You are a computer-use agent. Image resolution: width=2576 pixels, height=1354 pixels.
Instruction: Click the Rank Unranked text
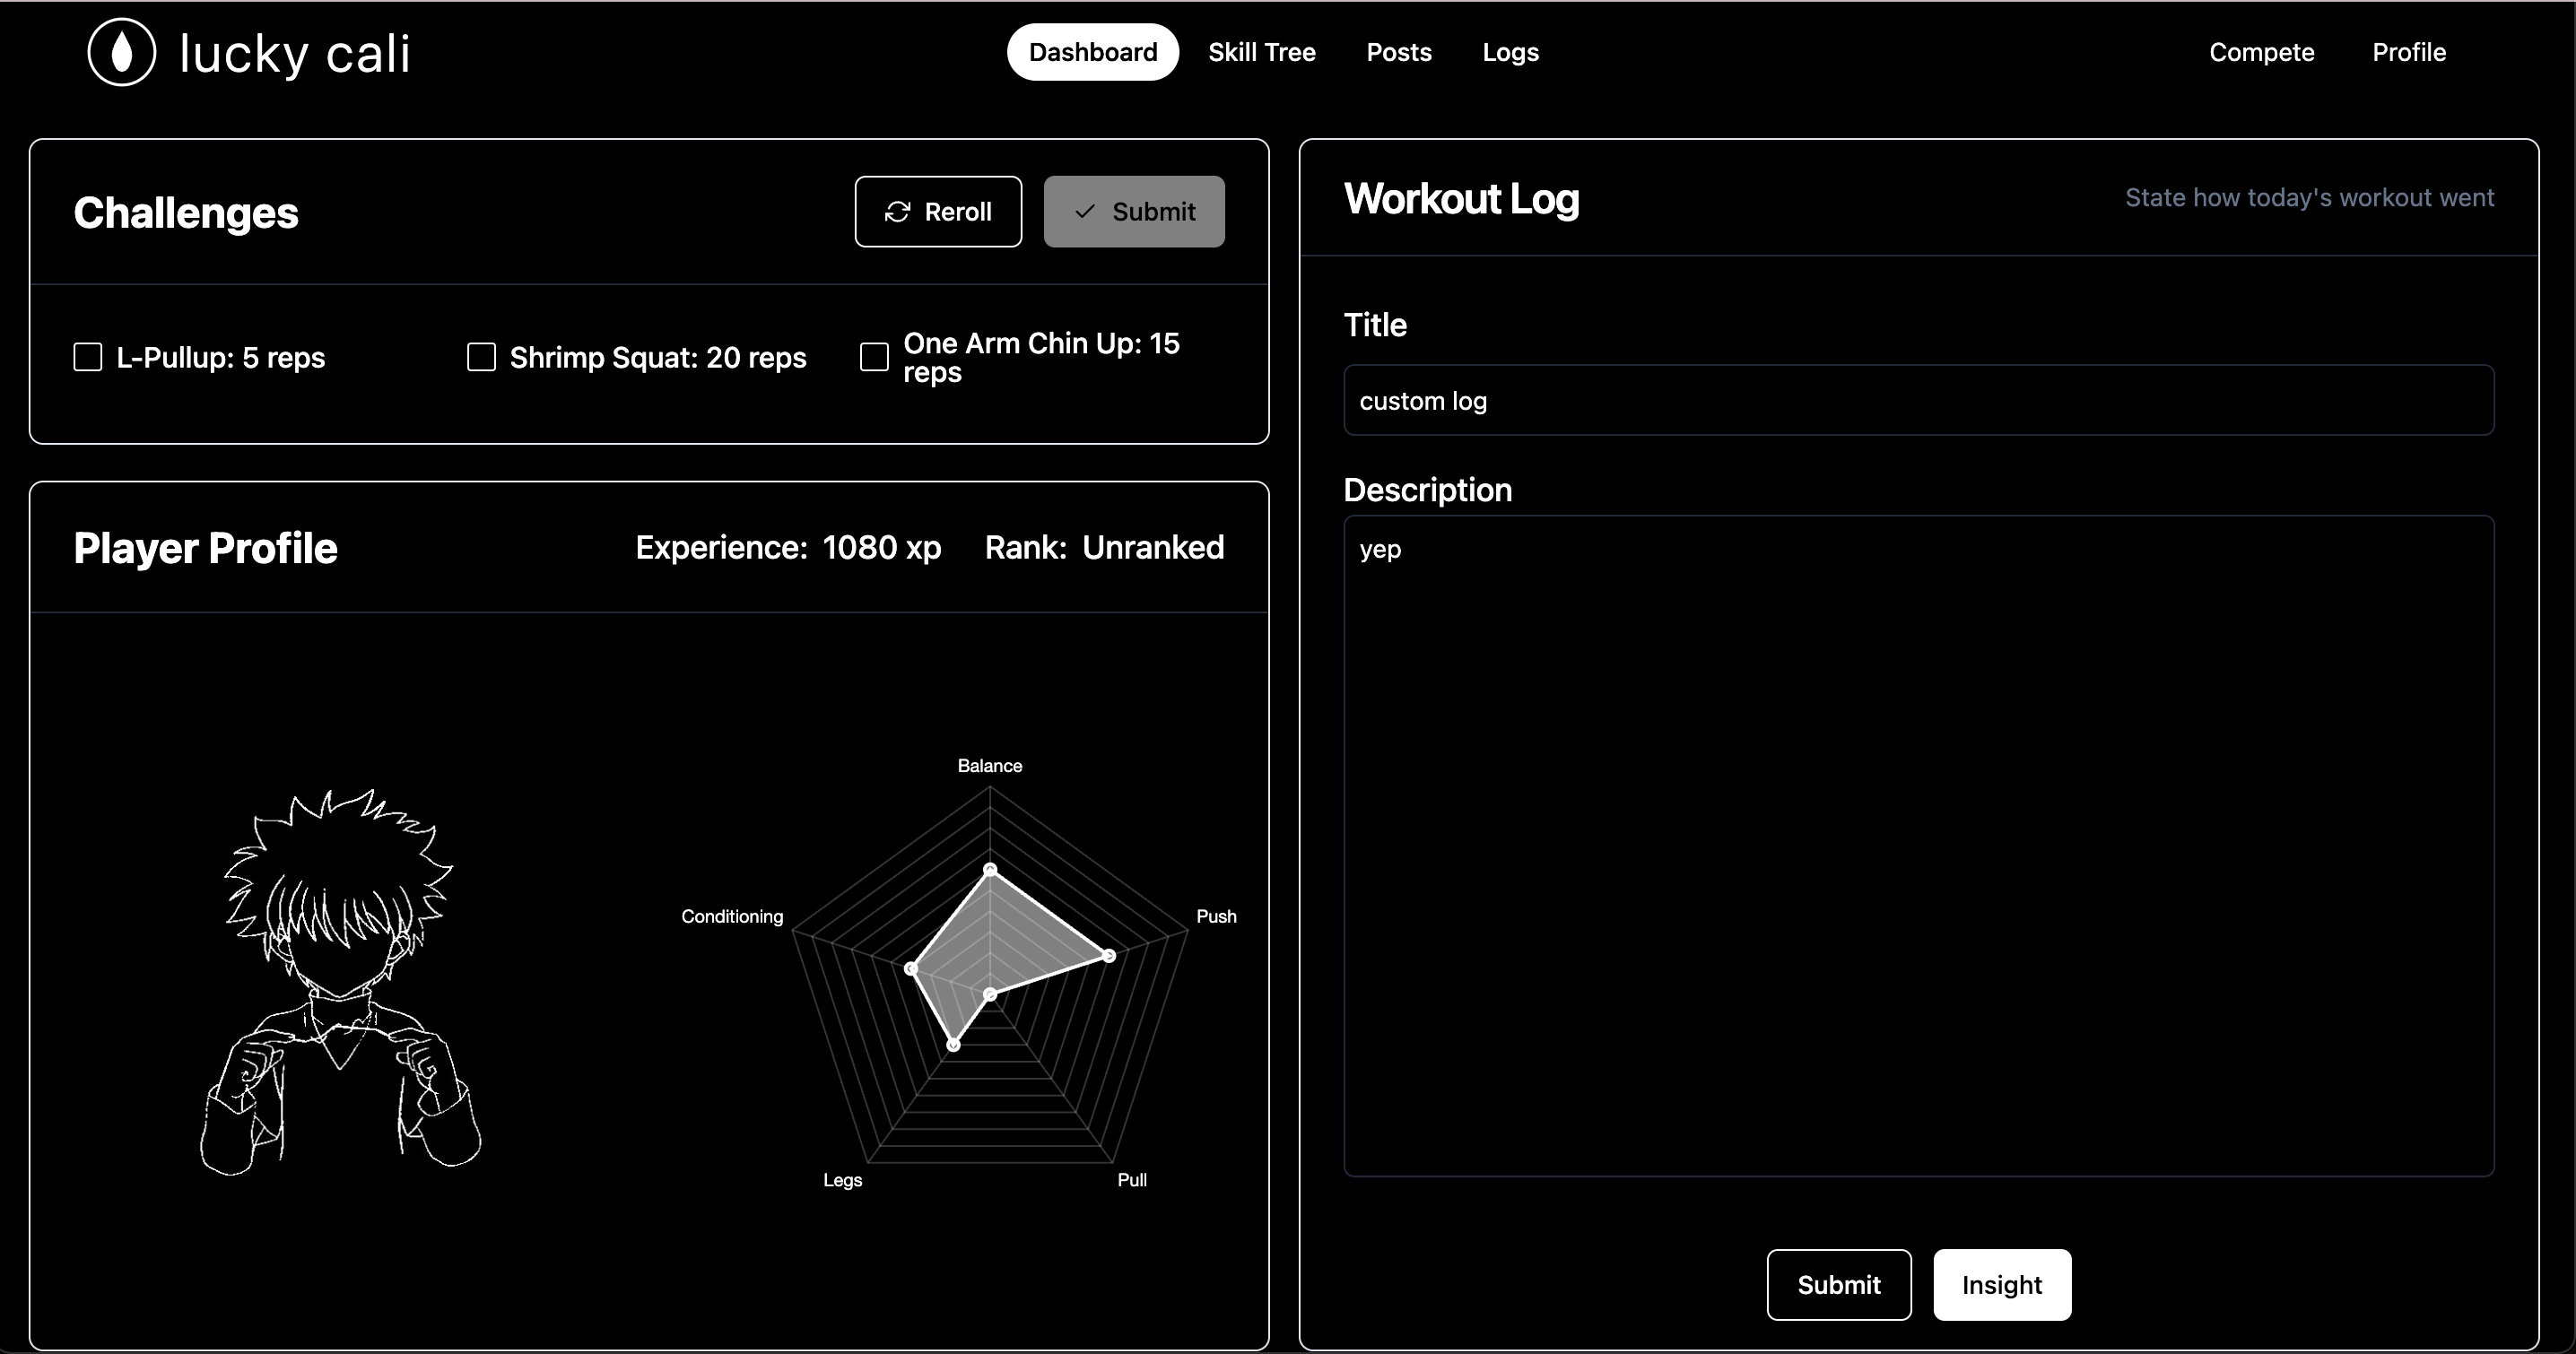[x=1104, y=548]
